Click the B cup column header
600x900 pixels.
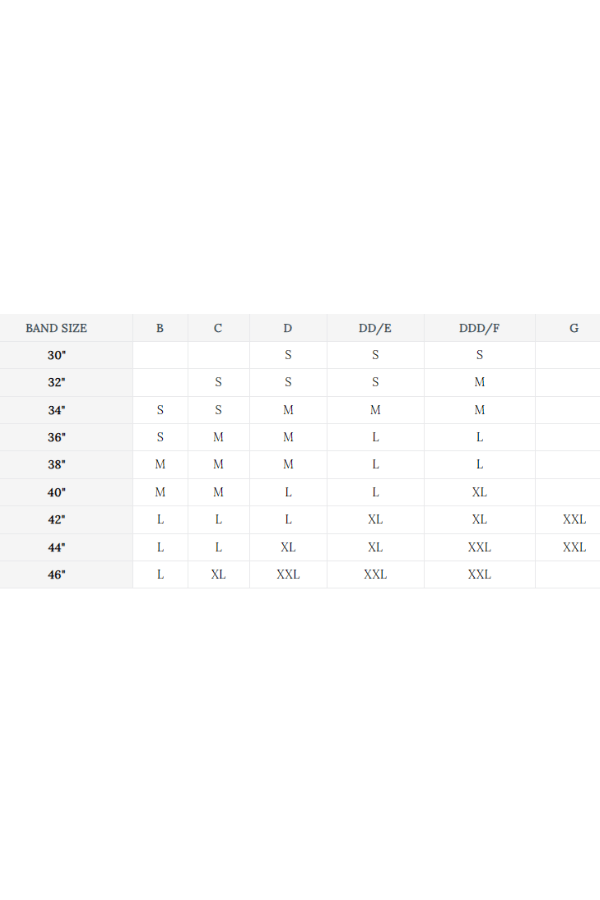coord(160,328)
